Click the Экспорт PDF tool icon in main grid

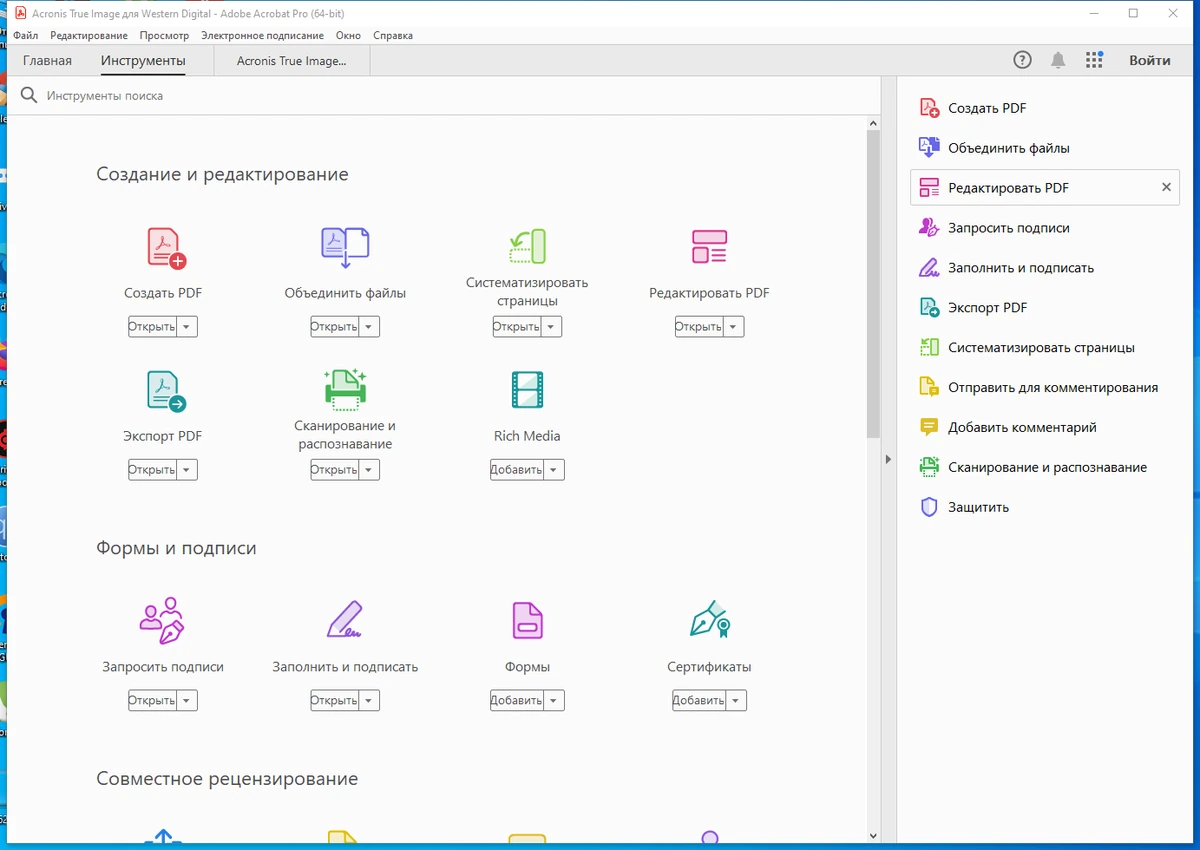coord(167,391)
